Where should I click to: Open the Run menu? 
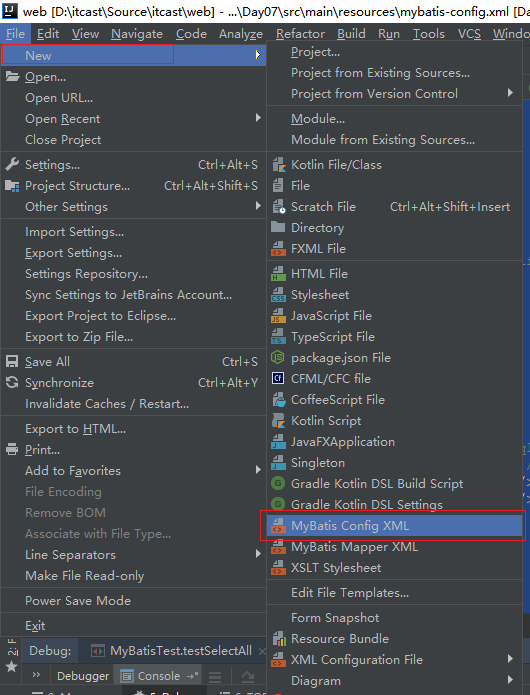tap(389, 34)
